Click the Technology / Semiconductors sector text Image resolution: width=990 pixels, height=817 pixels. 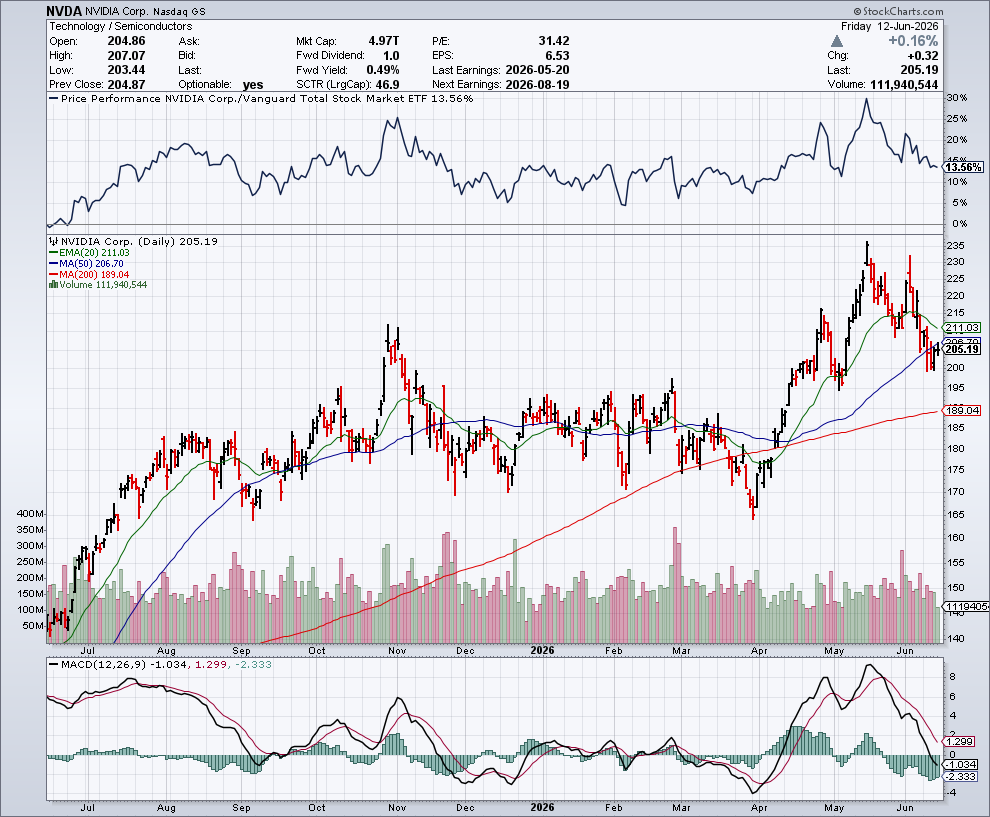[121, 27]
